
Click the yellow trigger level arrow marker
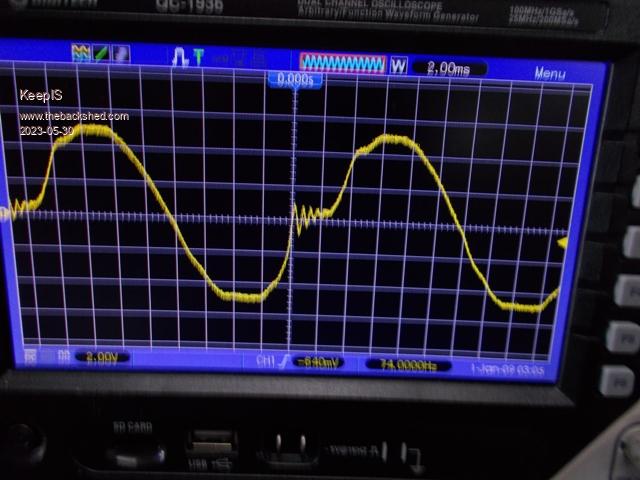click(x=562, y=242)
